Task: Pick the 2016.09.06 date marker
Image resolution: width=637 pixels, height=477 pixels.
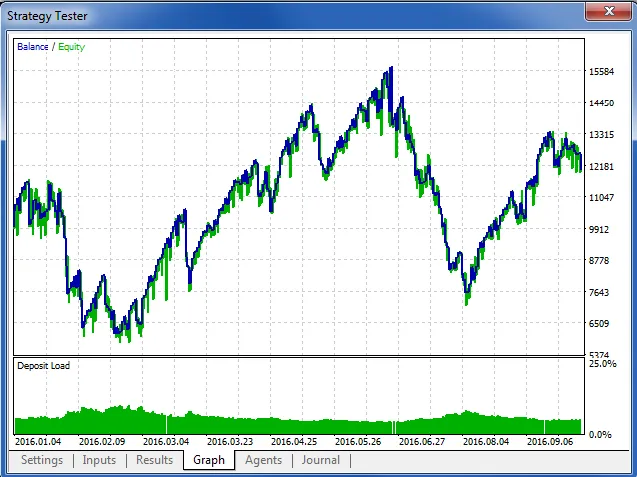Action: click(x=549, y=441)
